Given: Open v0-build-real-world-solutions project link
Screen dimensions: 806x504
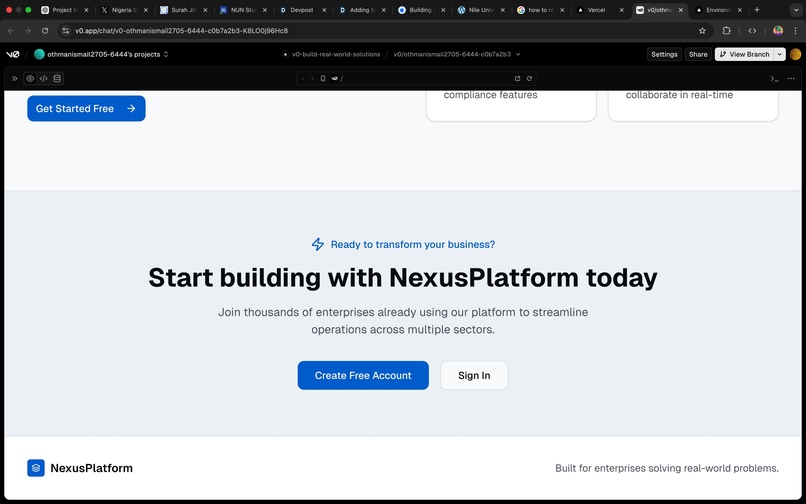Looking at the screenshot, I should (336, 54).
